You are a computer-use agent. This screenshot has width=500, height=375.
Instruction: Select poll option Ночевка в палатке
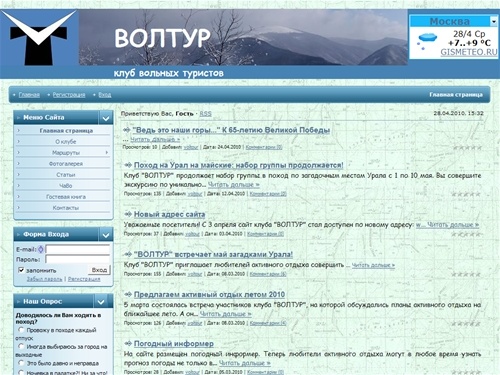21,372
